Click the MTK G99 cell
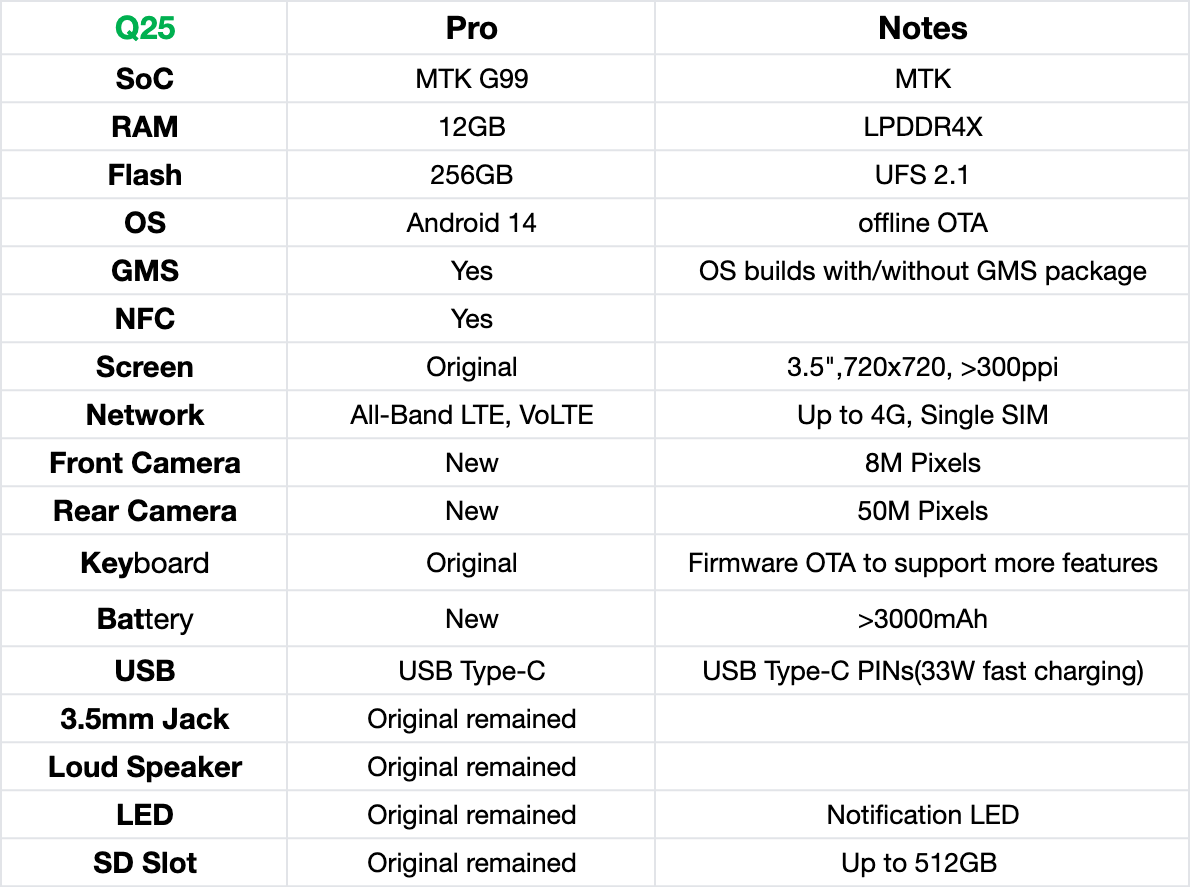Viewport: 1190px width, 887px height. point(471,79)
